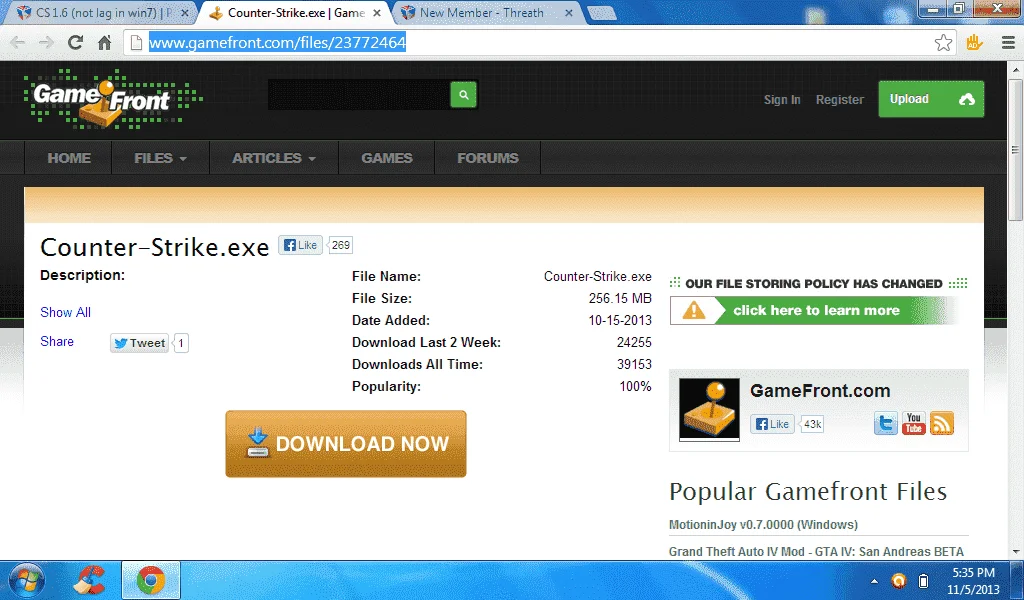The image size is (1024, 600).
Task: Click the green search magnifier button
Action: pos(464,95)
